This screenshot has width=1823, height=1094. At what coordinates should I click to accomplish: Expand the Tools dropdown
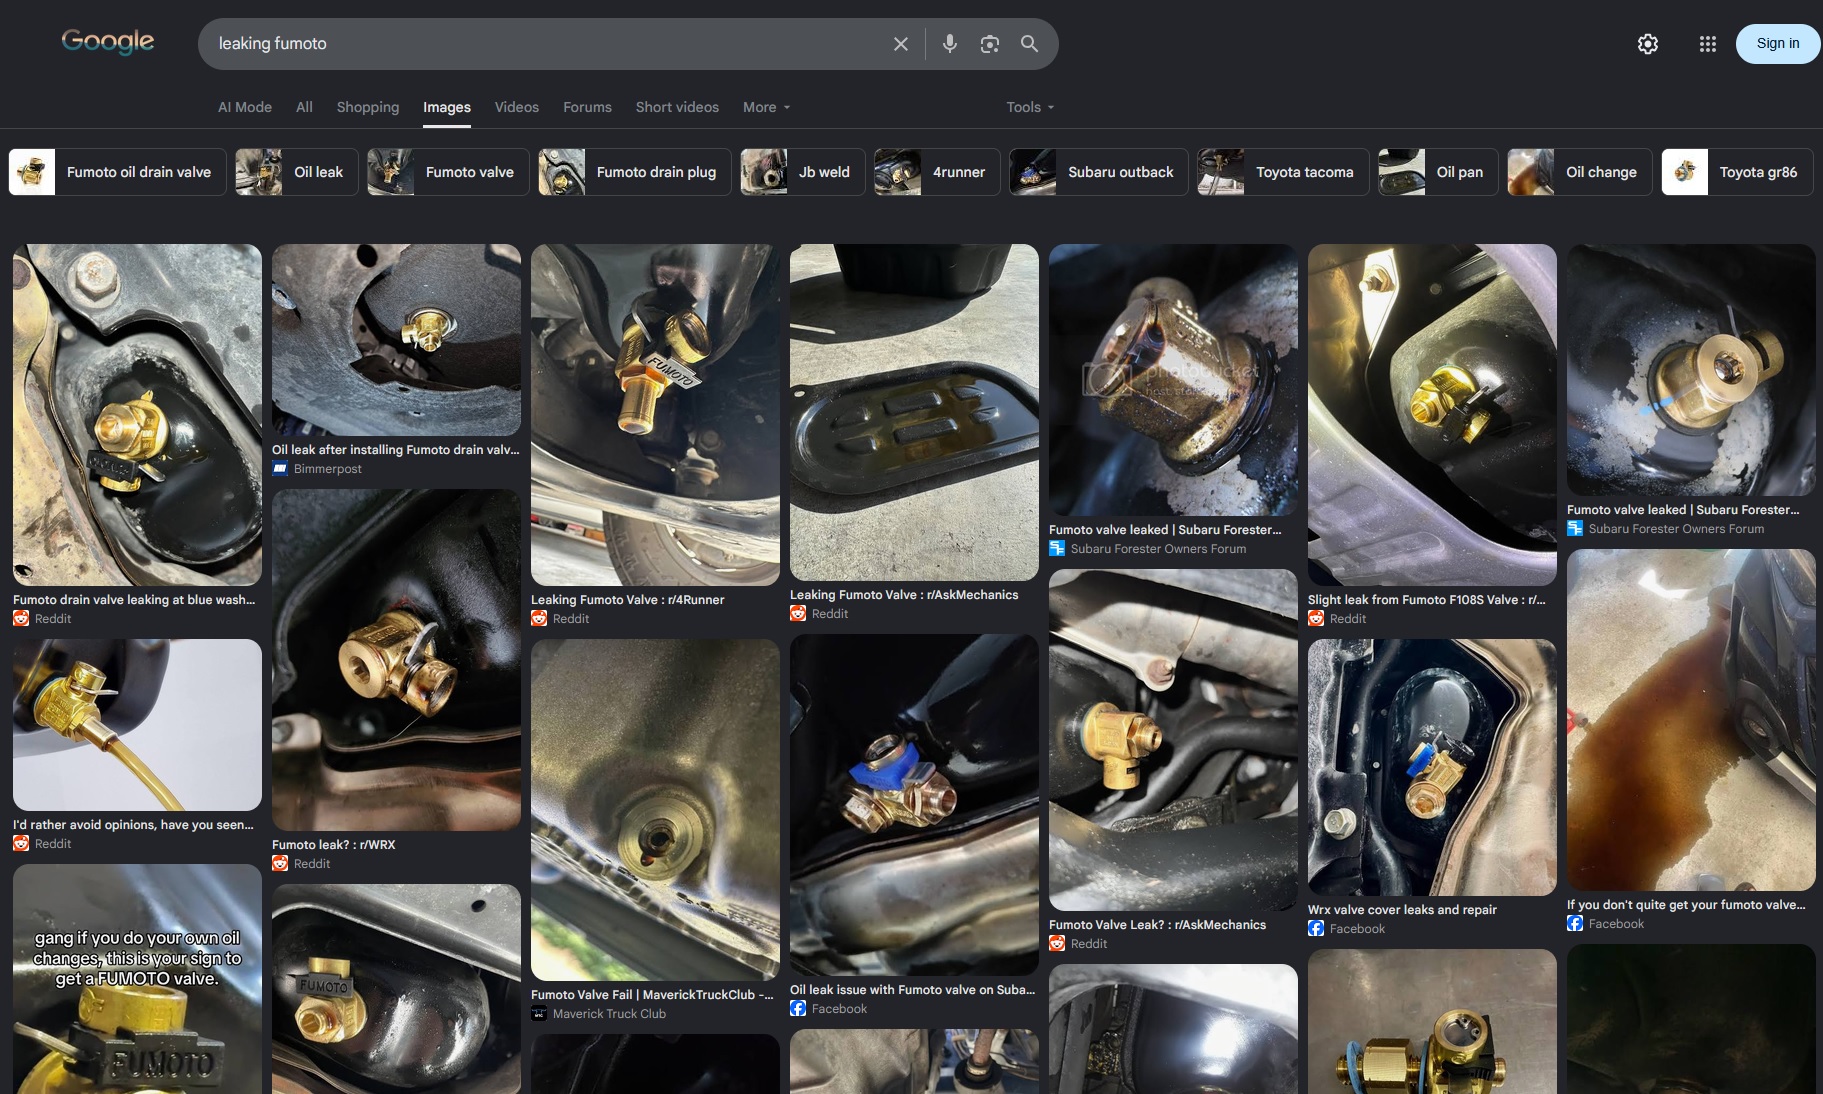coord(1030,107)
